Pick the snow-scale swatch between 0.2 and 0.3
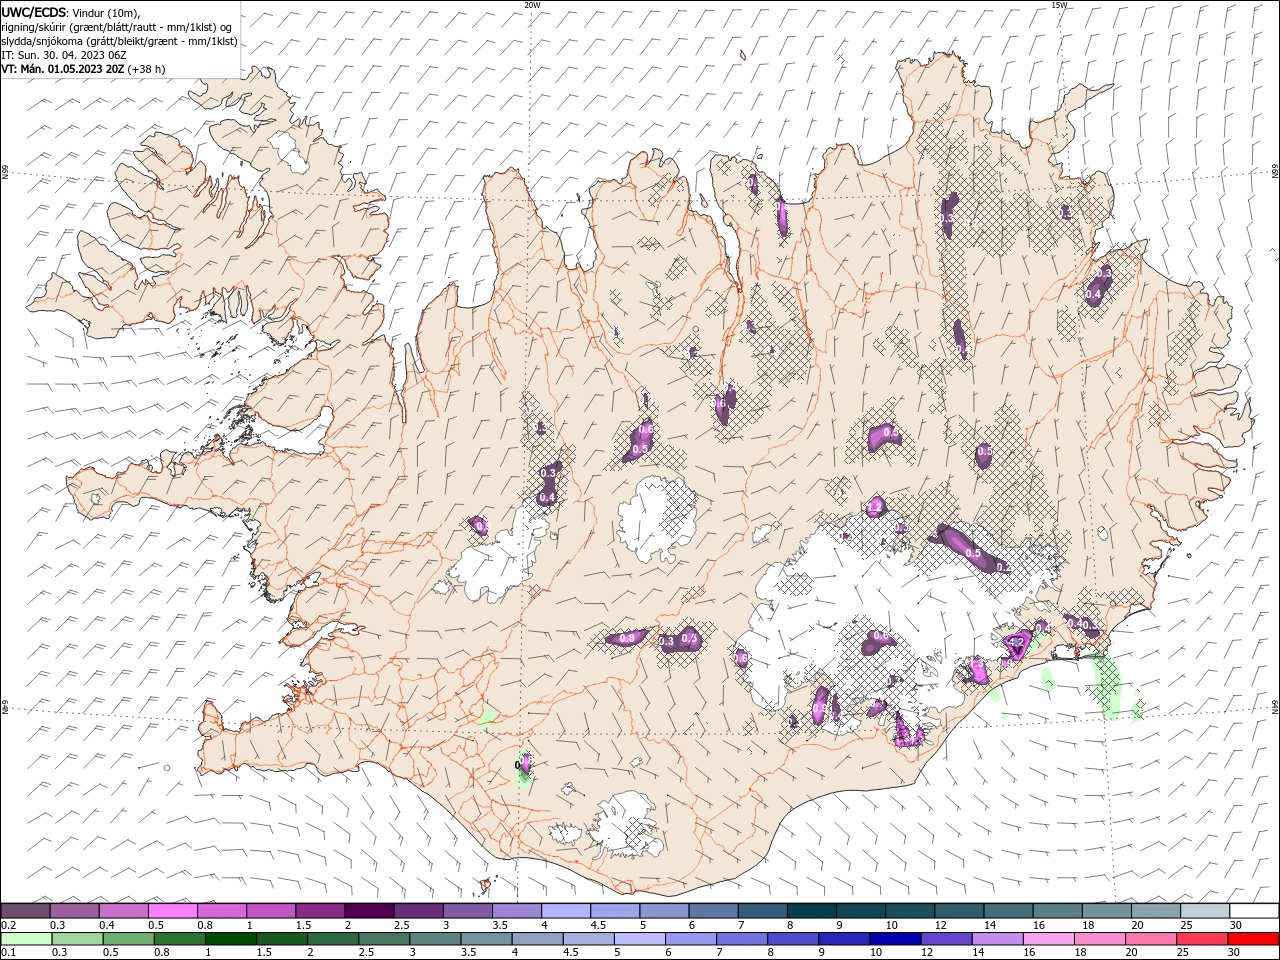 pos(26,911)
